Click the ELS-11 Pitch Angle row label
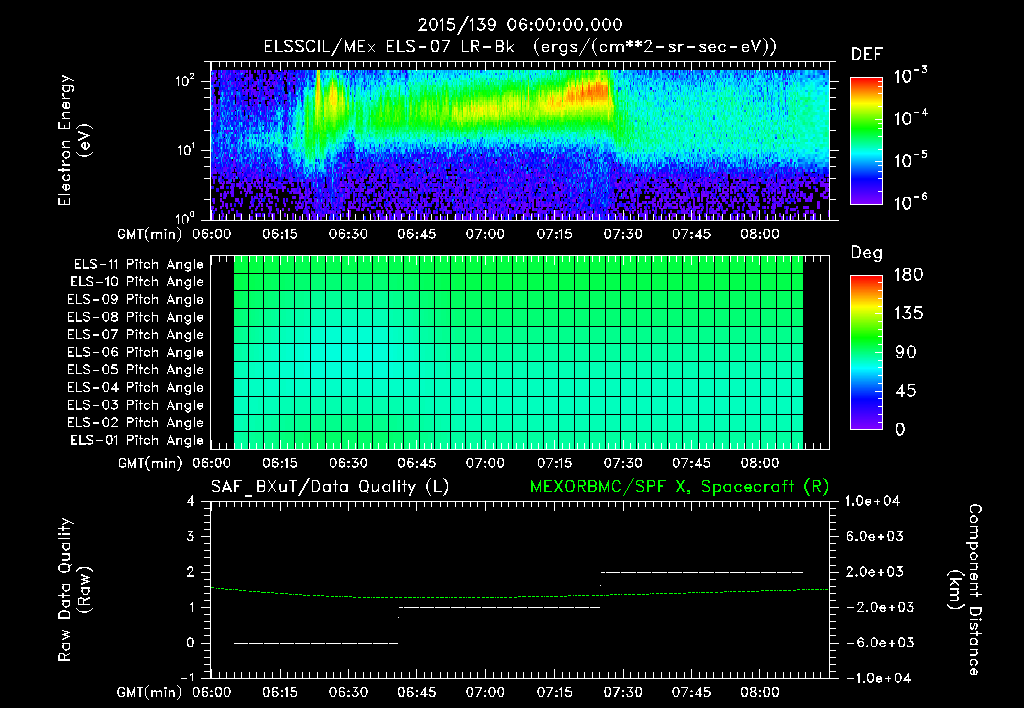 pos(138,265)
